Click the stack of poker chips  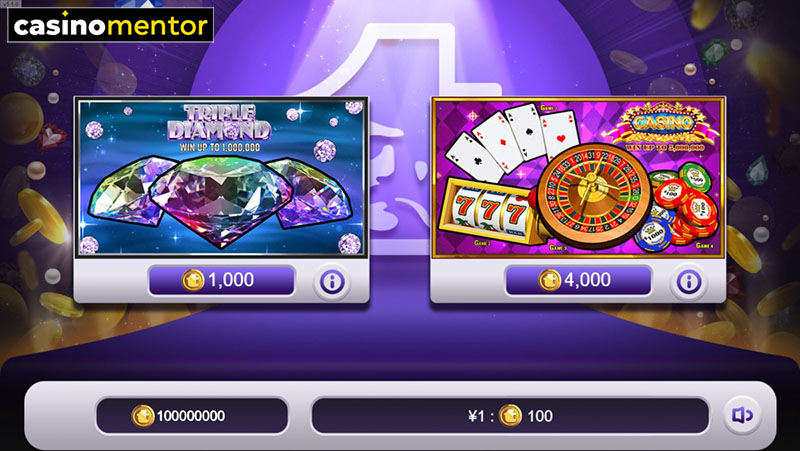(x=676, y=206)
